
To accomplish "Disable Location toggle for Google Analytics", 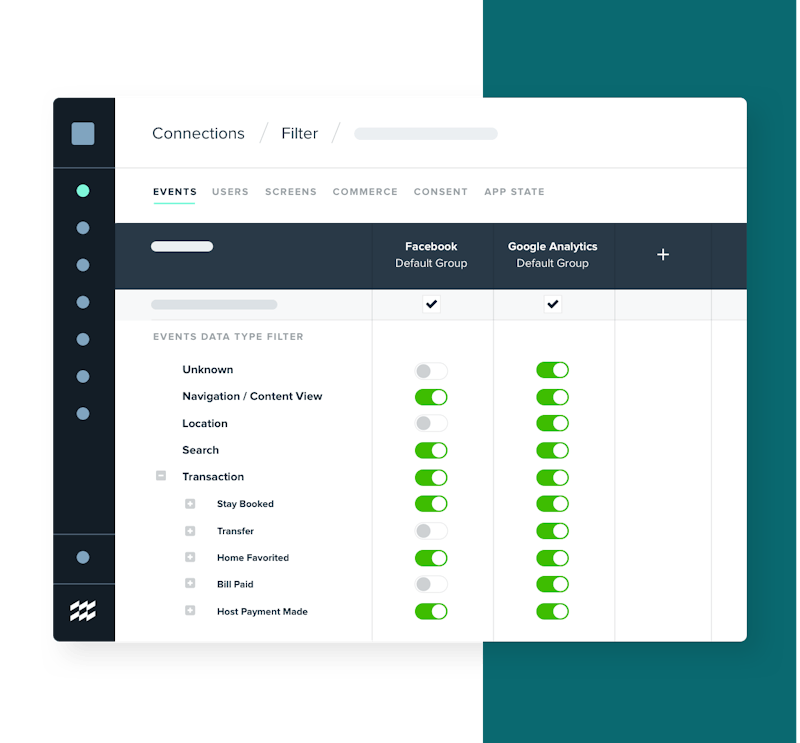I will point(553,423).
